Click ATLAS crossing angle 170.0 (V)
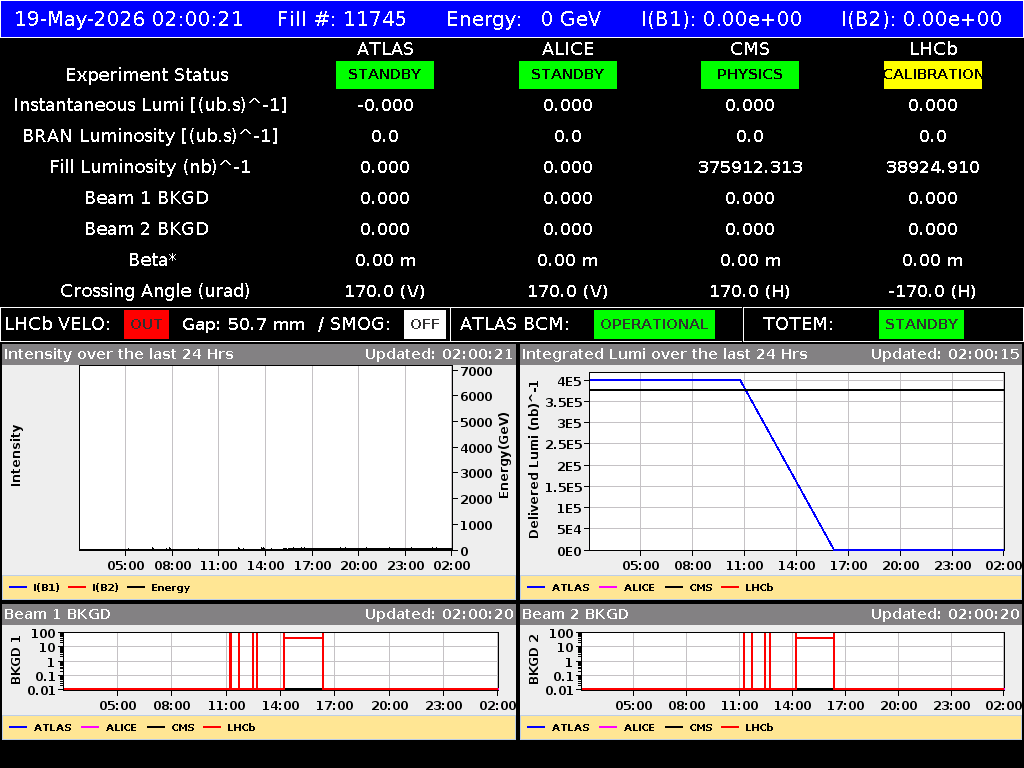Viewport: 1024px width, 768px height. tap(385, 291)
